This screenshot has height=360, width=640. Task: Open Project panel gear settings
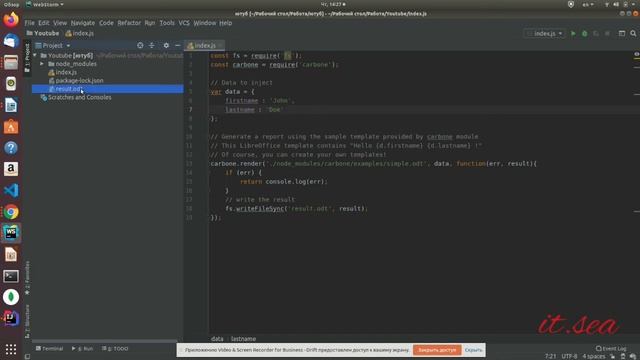[166, 45]
